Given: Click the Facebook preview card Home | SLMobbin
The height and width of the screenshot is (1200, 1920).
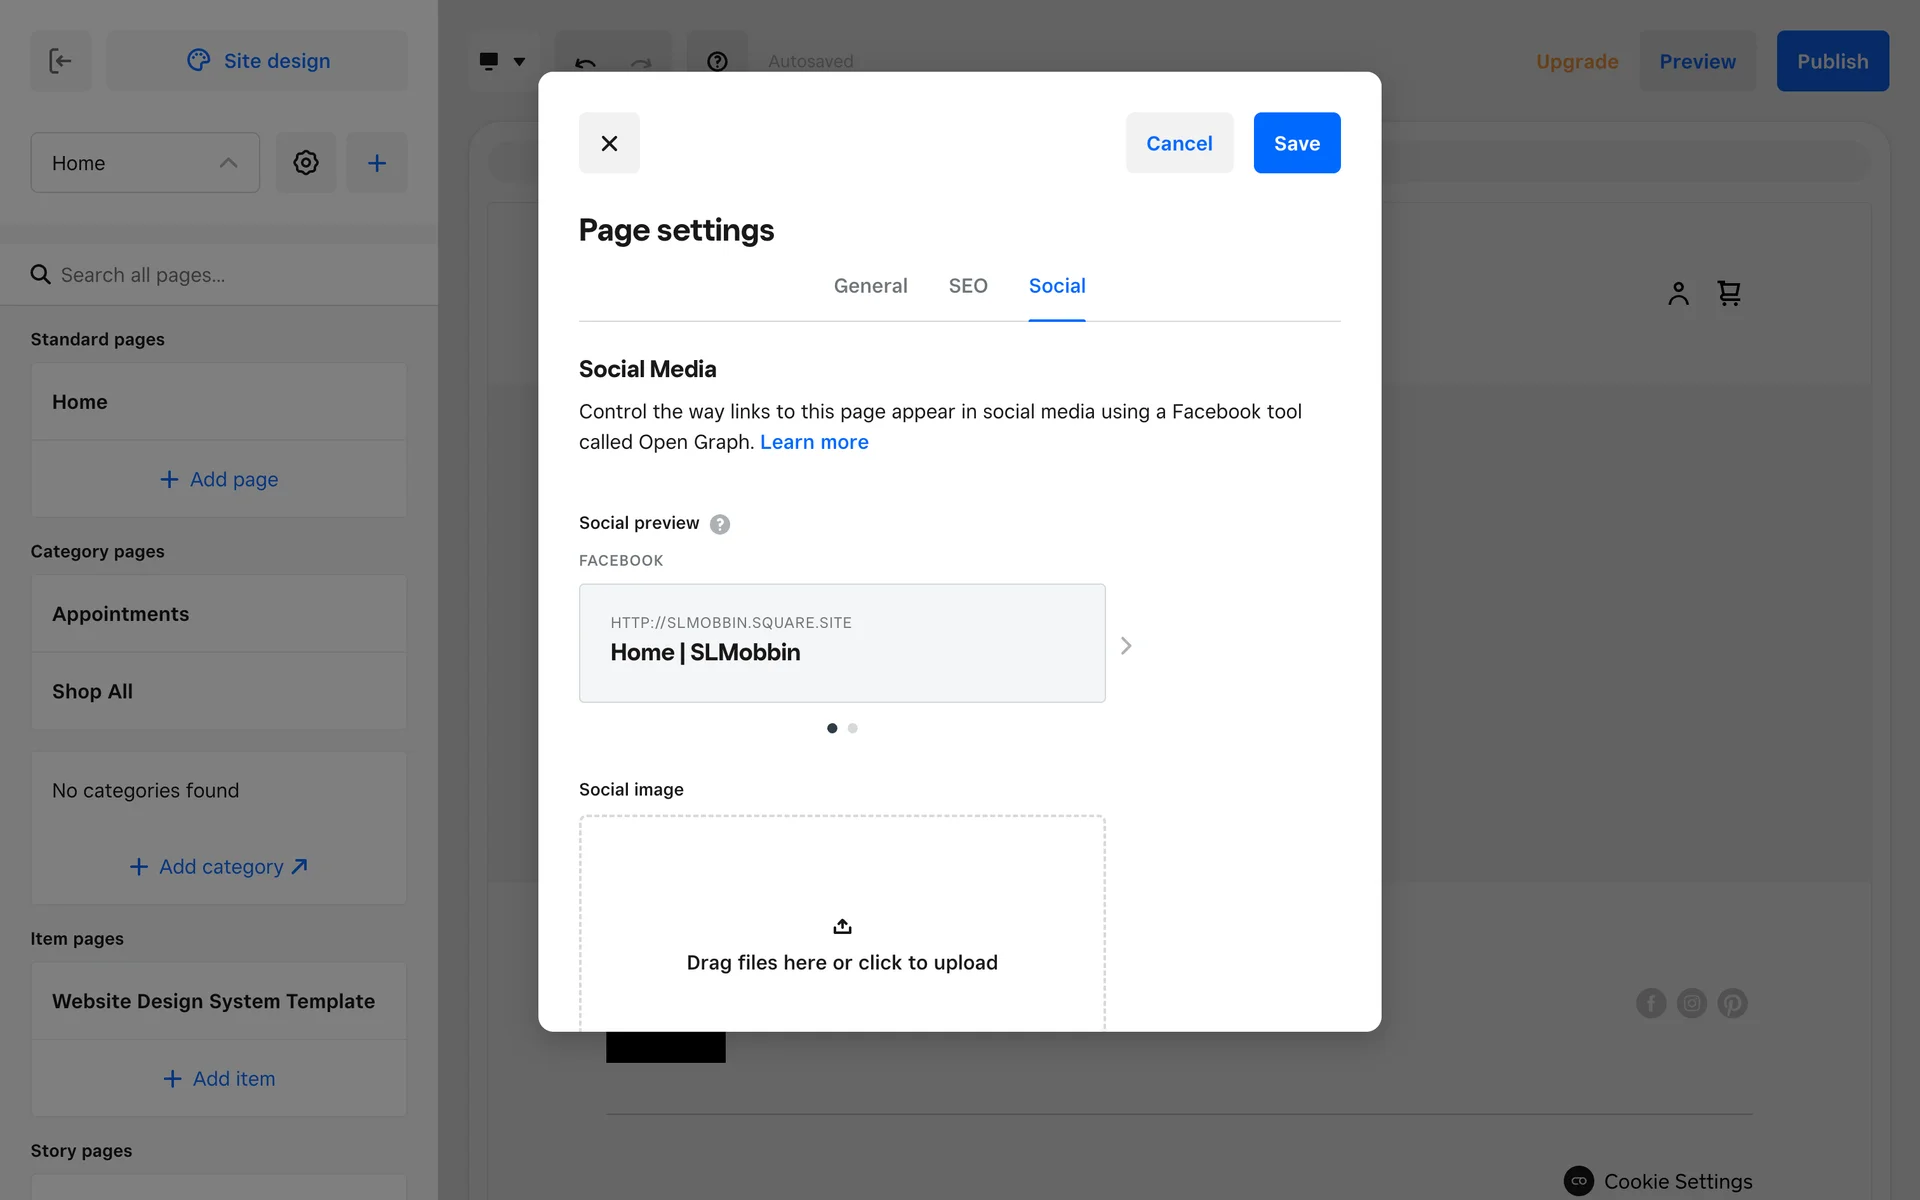Looking at the screenshot, I should [842, 643].
